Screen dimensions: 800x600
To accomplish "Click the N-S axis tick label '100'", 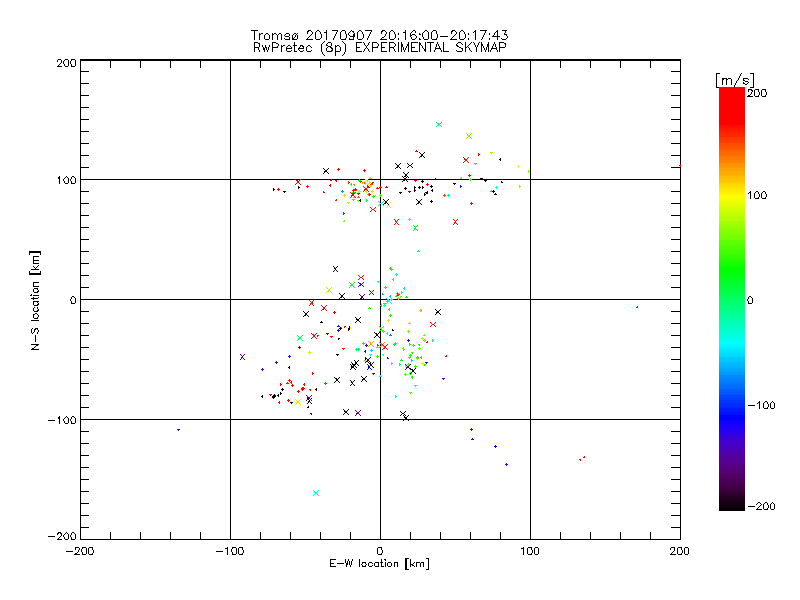I will 66,180.
